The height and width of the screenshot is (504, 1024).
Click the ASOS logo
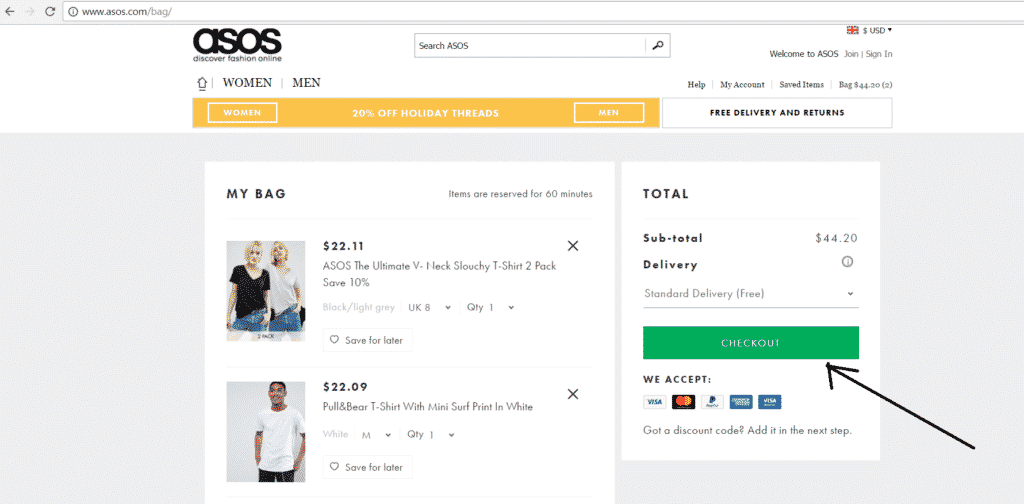click(237, 45)
